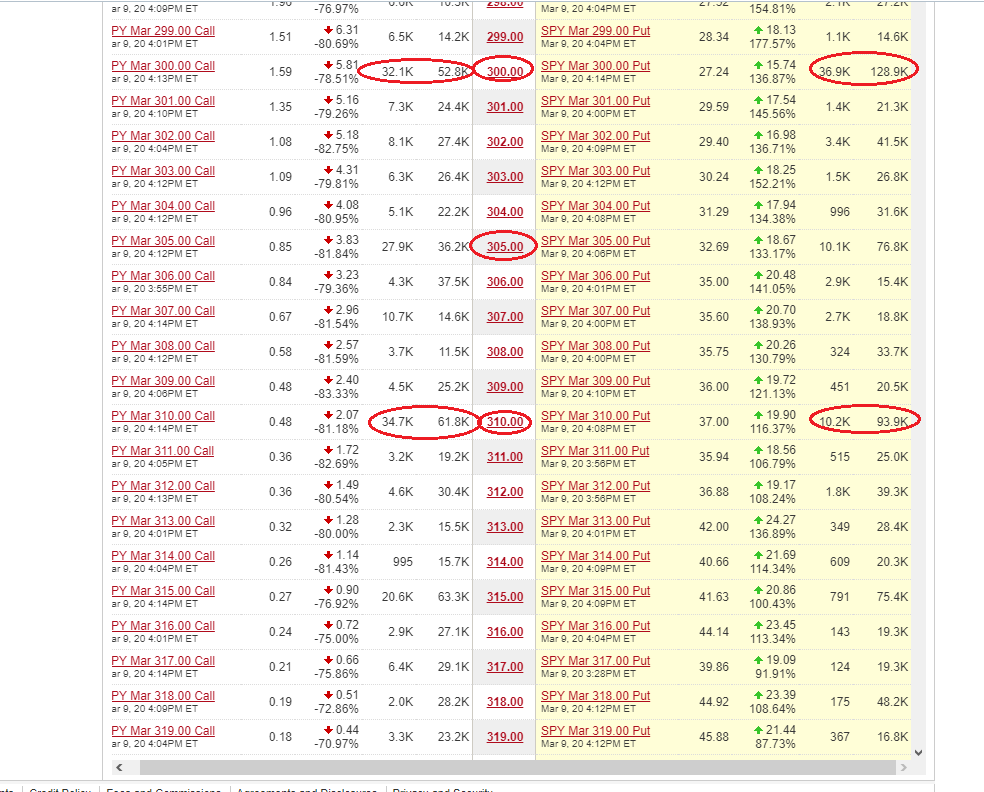Click the 300 Call volume 32.1K
The height and width of the screenshot is (792, 984).
[x=397, y=72]
